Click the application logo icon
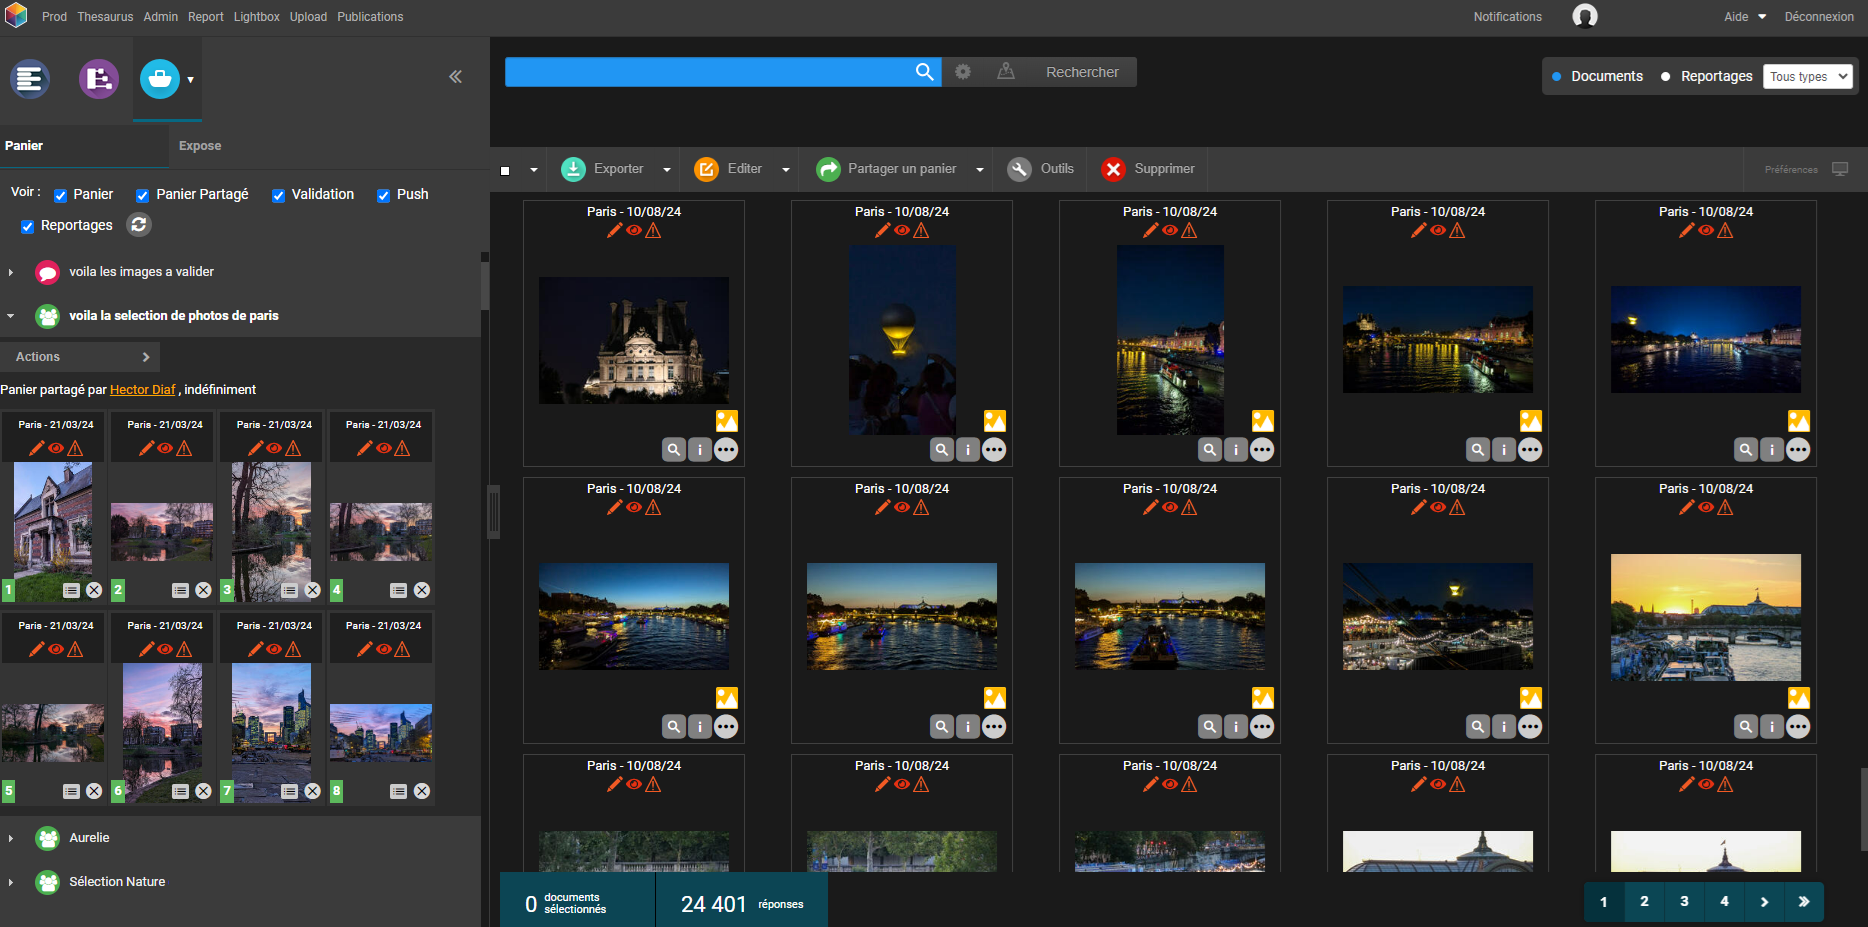The image size is (1868, 927). (x=16, y=16)
